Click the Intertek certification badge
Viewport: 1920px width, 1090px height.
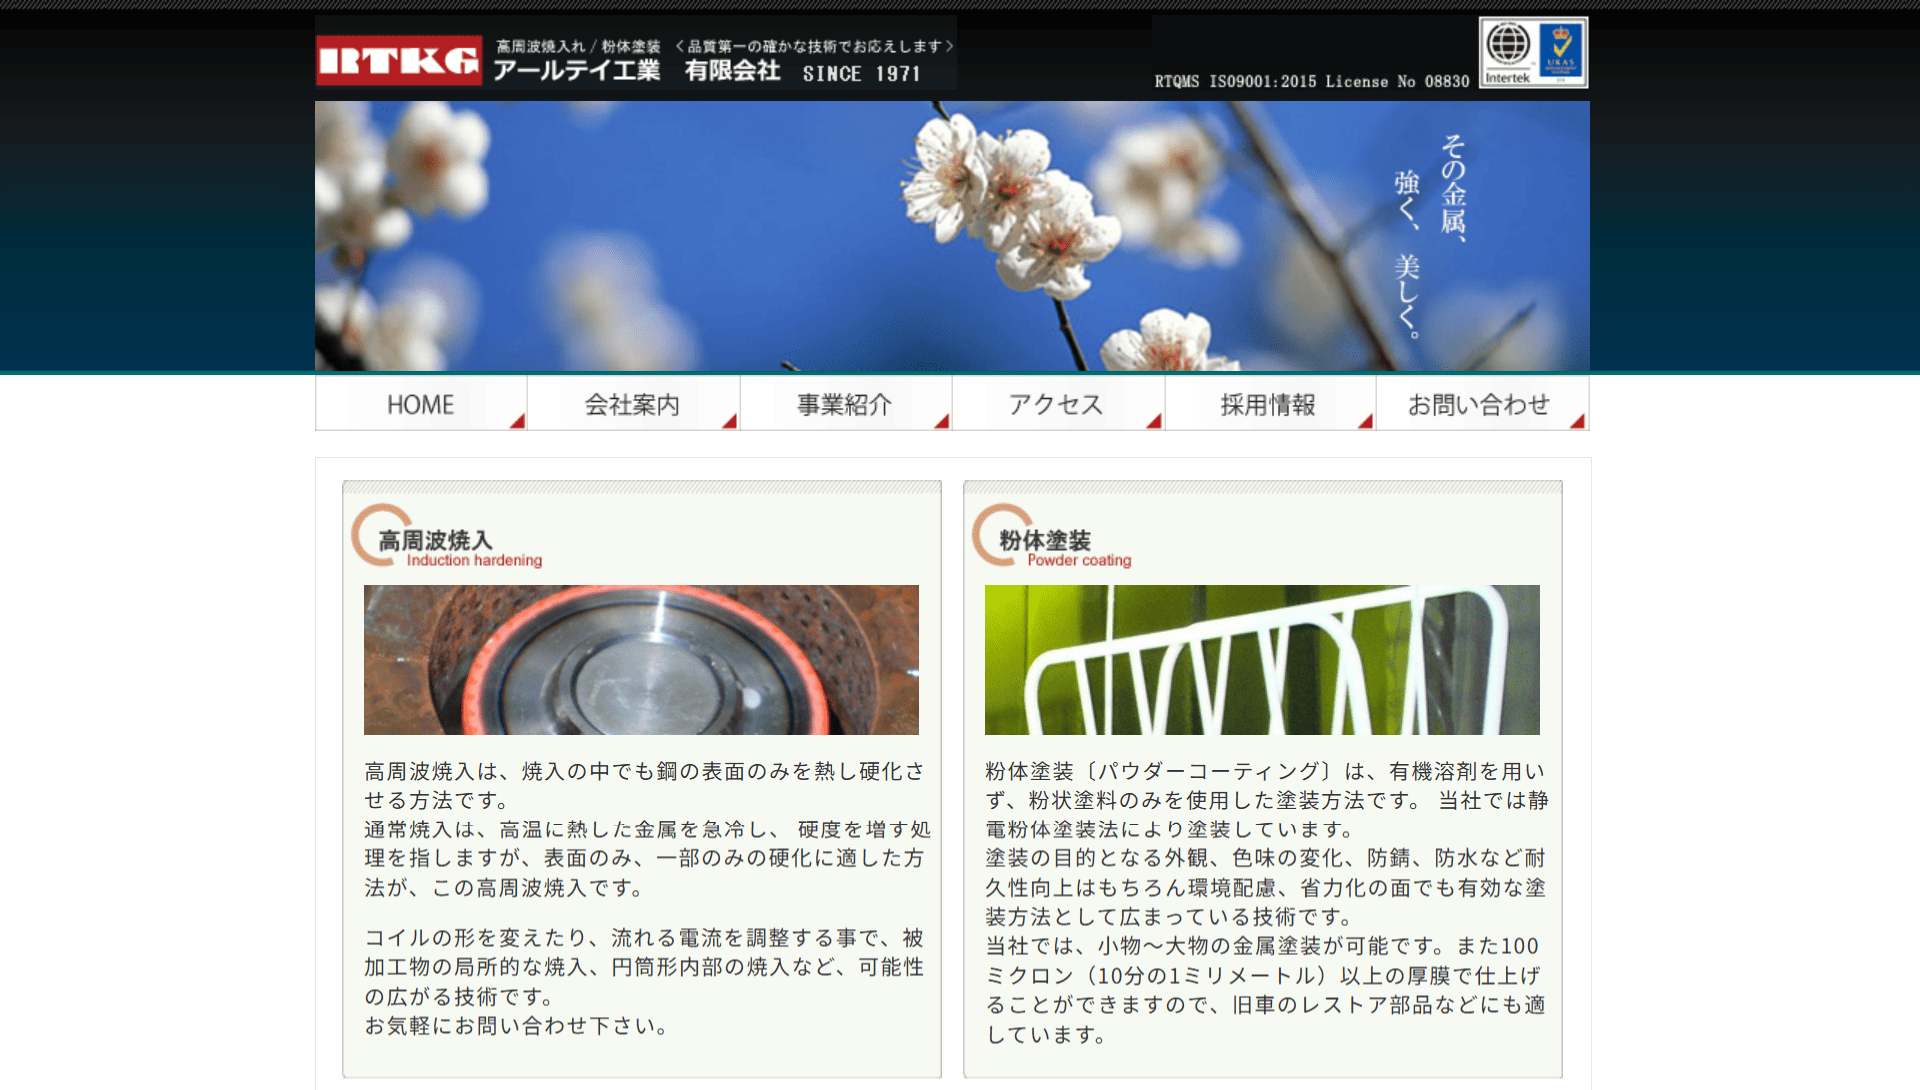[x=1508, y=52]
